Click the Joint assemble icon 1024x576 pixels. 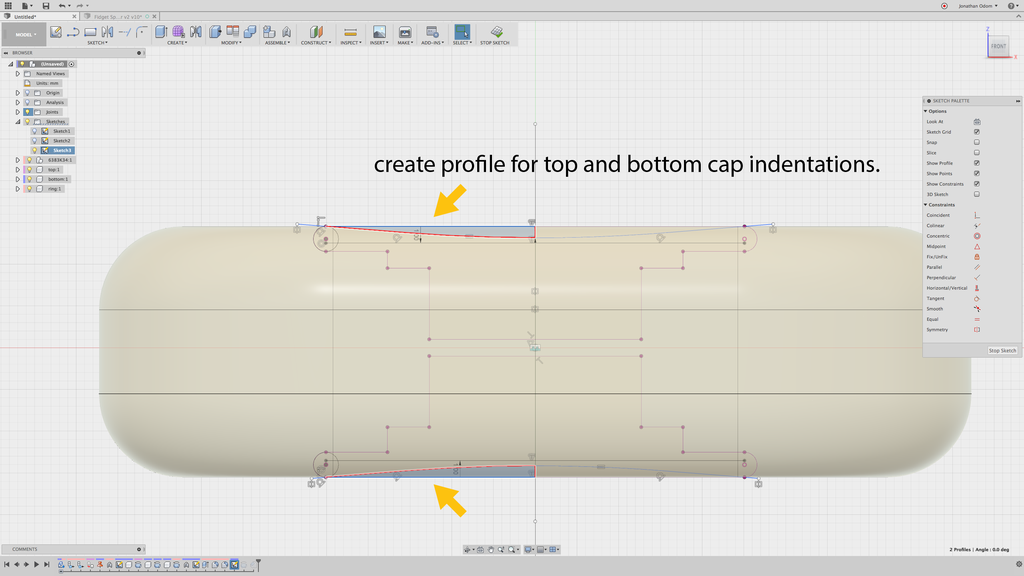[x=286, y=32]
